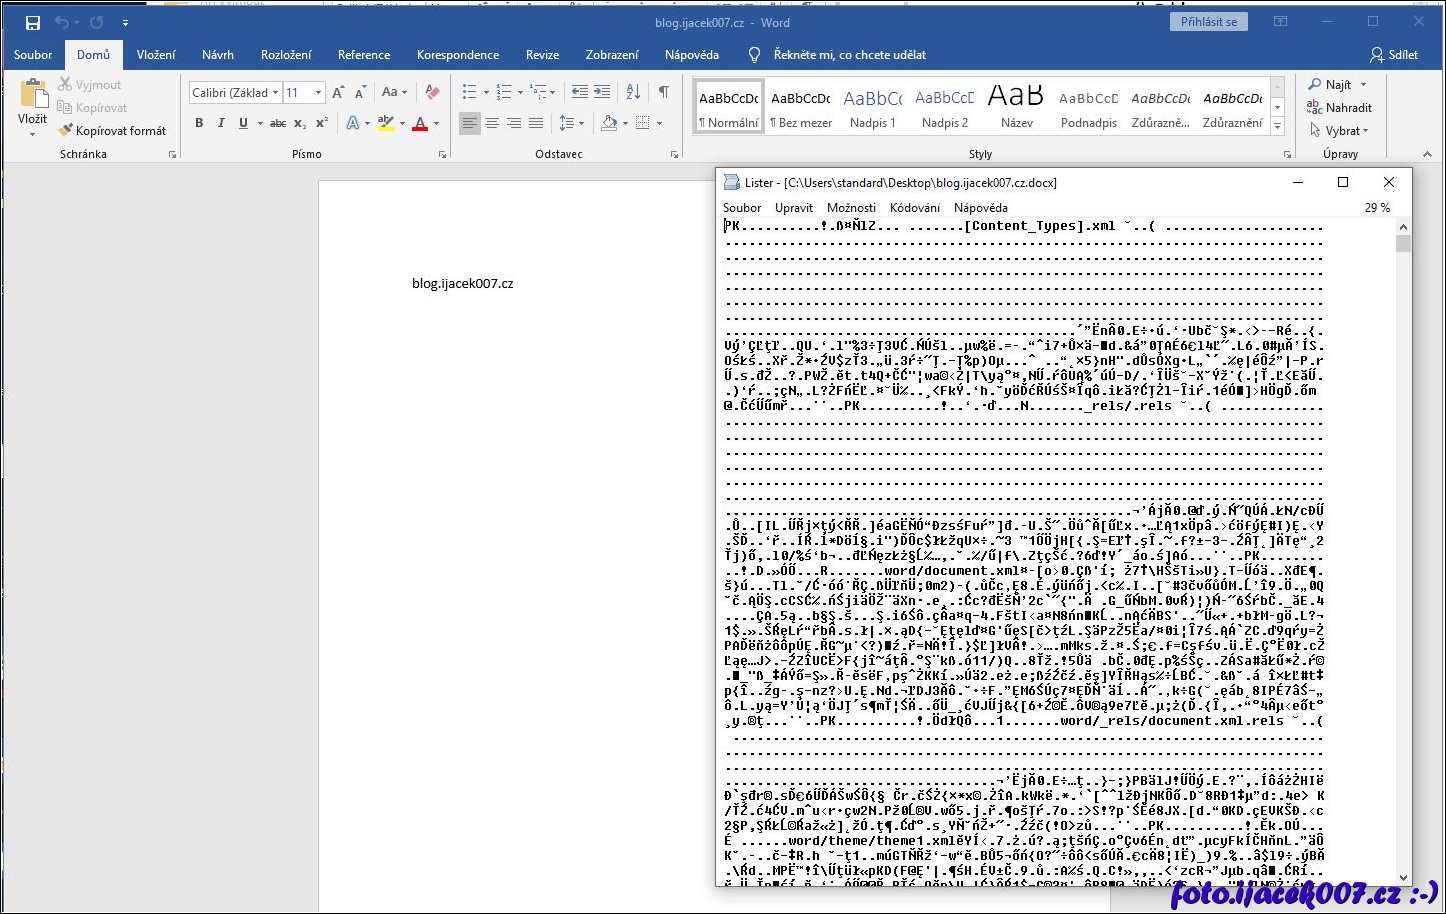Open the Vložení ribbon tab
Screen dimensions: 1446x914
pyautogui.click(x=156, y=55)
